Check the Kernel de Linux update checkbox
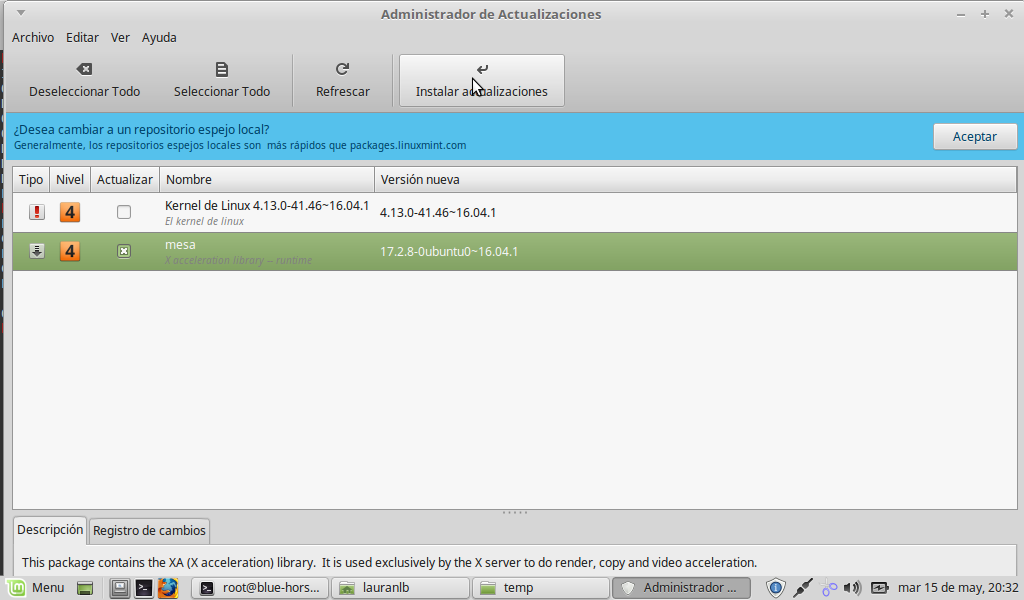This screenshot has width=1024, height=600. pos(124,212)
